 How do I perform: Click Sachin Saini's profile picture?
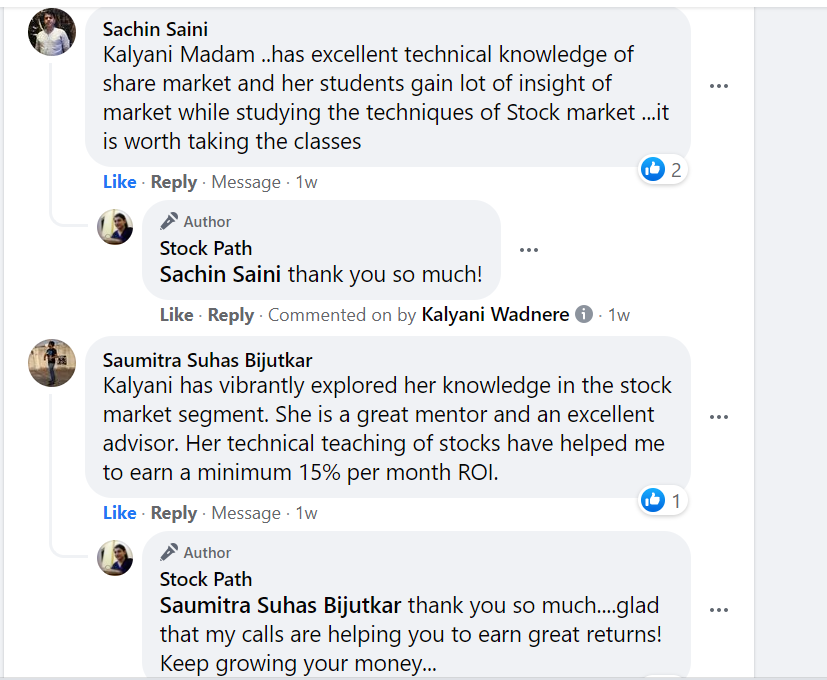tap(51, 33)
